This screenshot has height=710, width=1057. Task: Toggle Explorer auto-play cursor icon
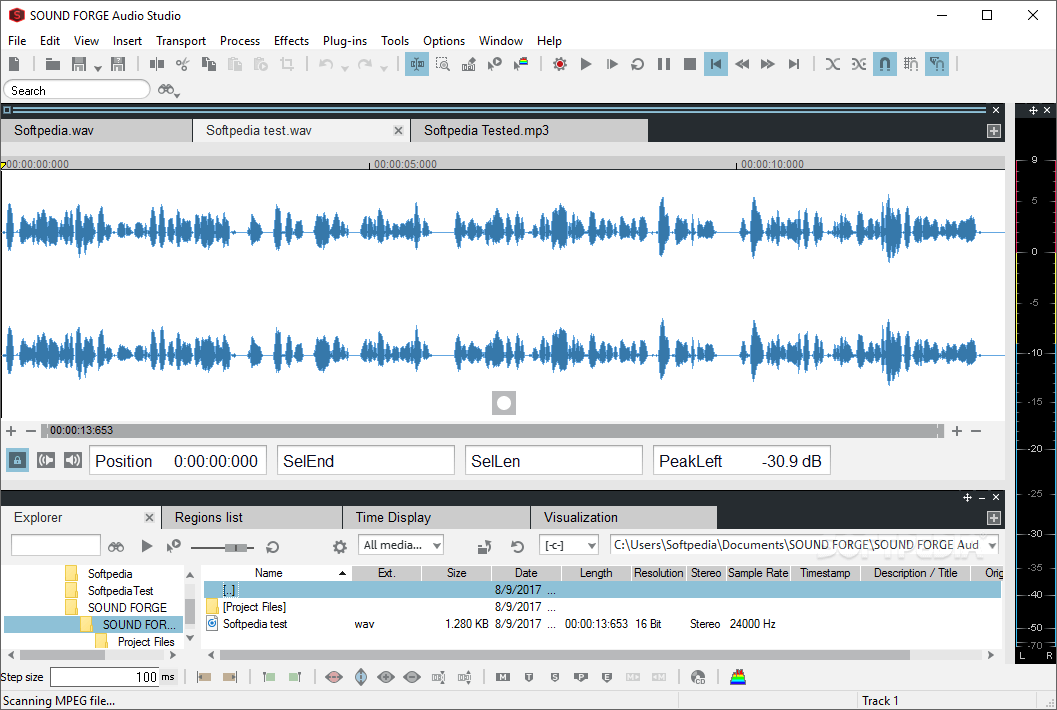tap(173, 547)
